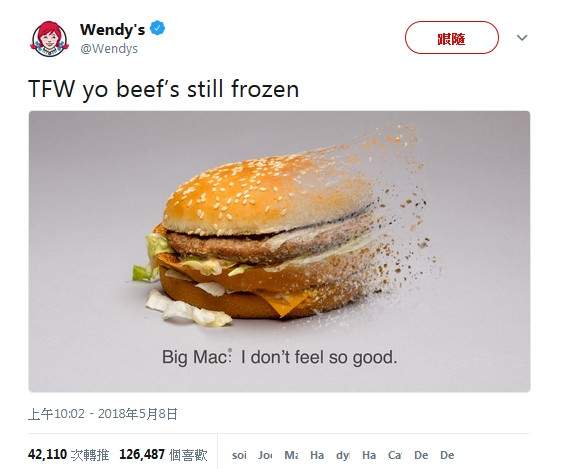Screen dimensions: 563x469
Task: Click the 'TFW yo beef's still frozen' text
Action: click(x=163, y=89)
